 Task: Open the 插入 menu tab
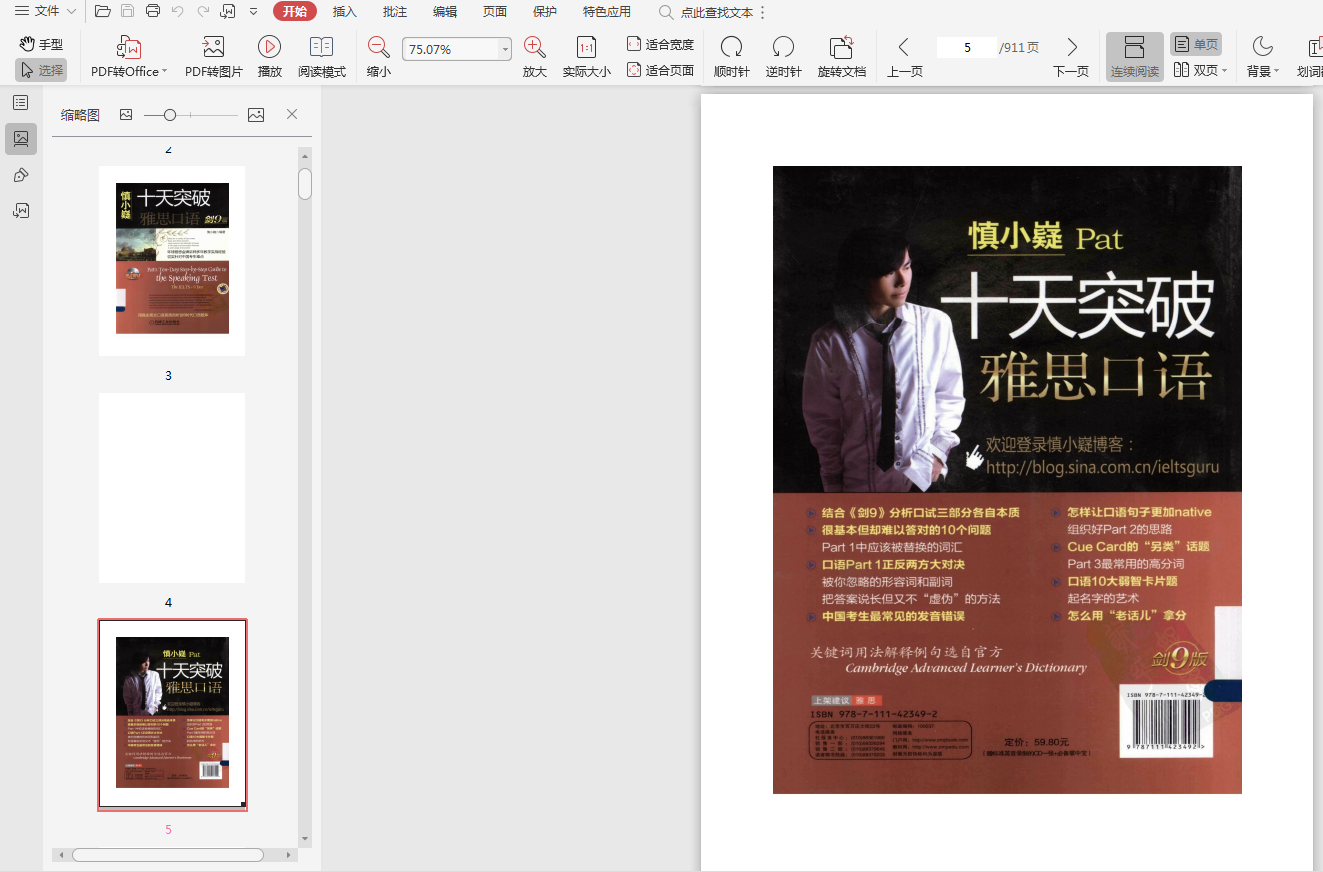tap(344, 12)
